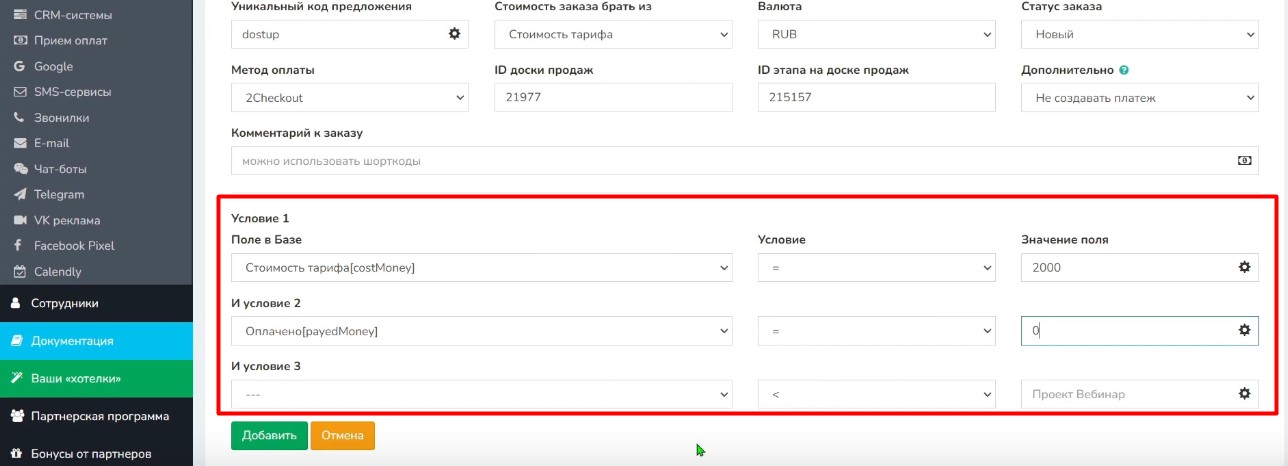The width and height of the screenshot is (1288, 466).
Task: Click the Чат-боты chat icon
Action: [20, 169]
